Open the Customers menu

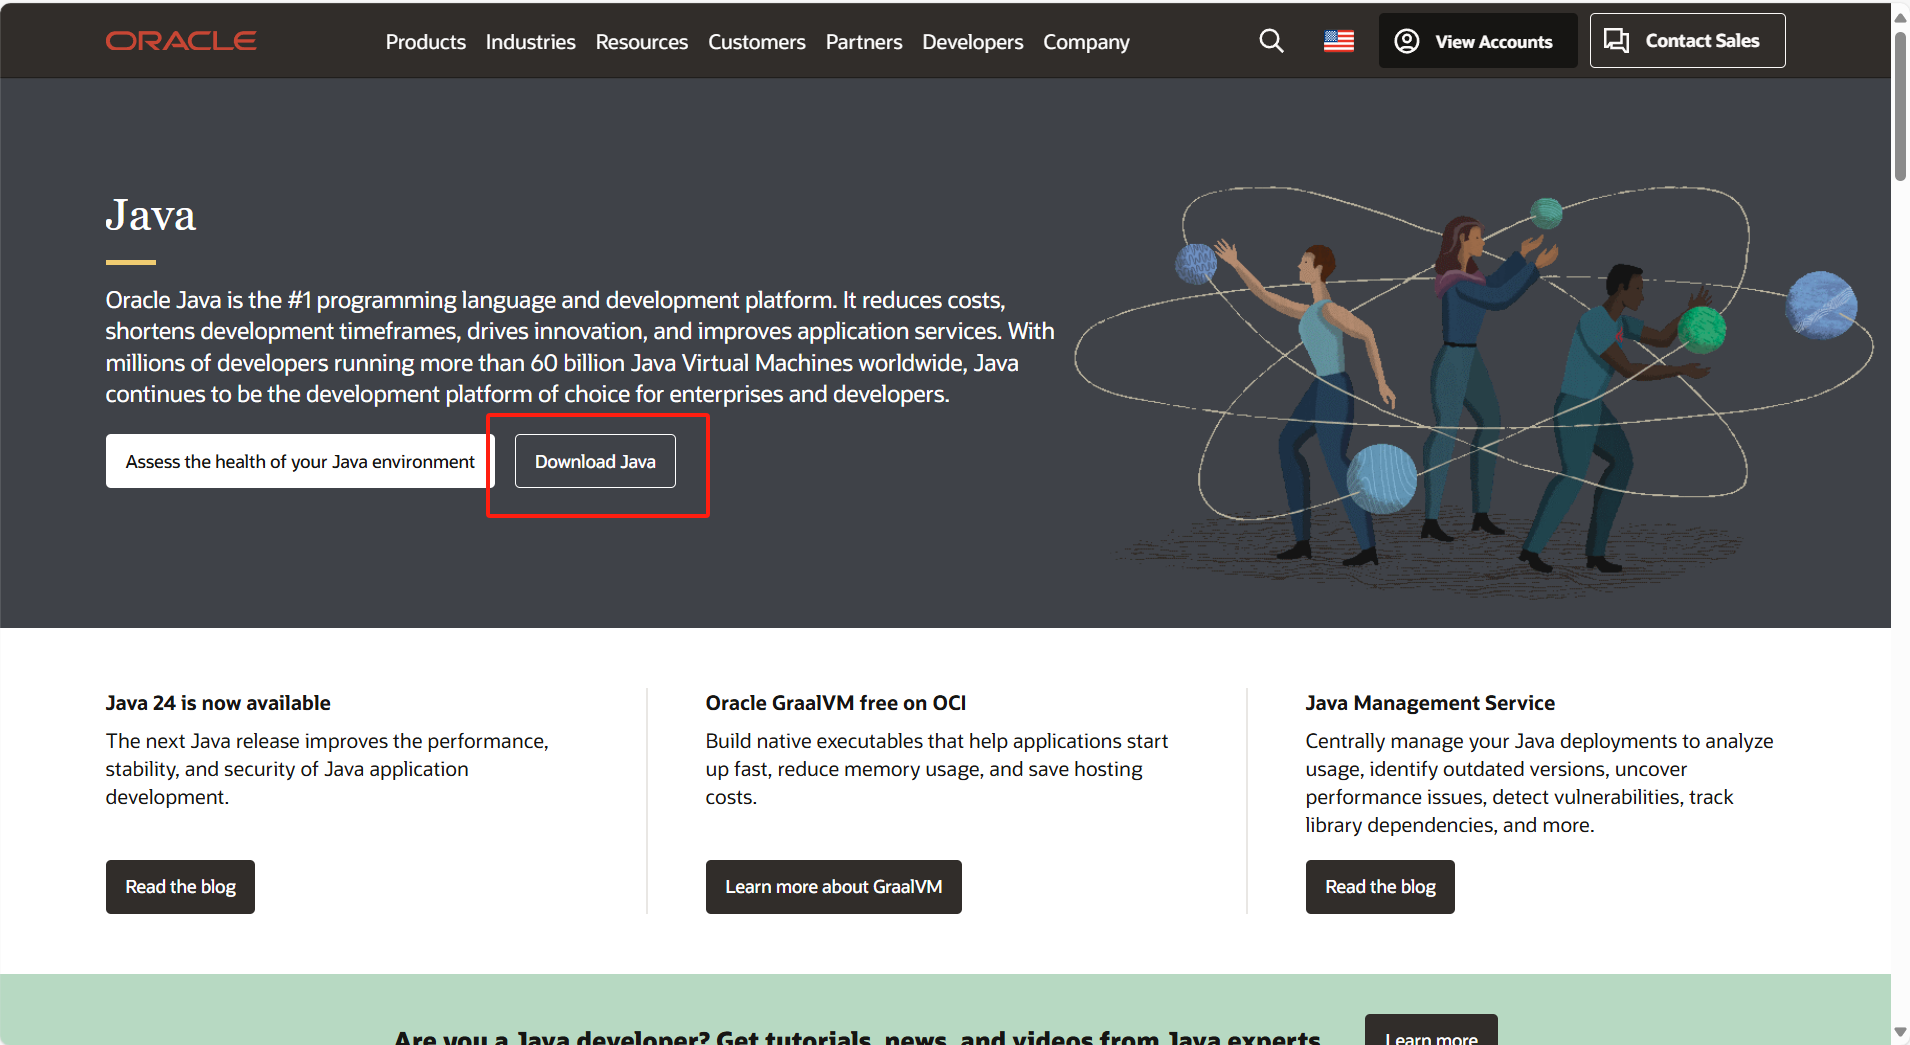(x=756, y=42)
